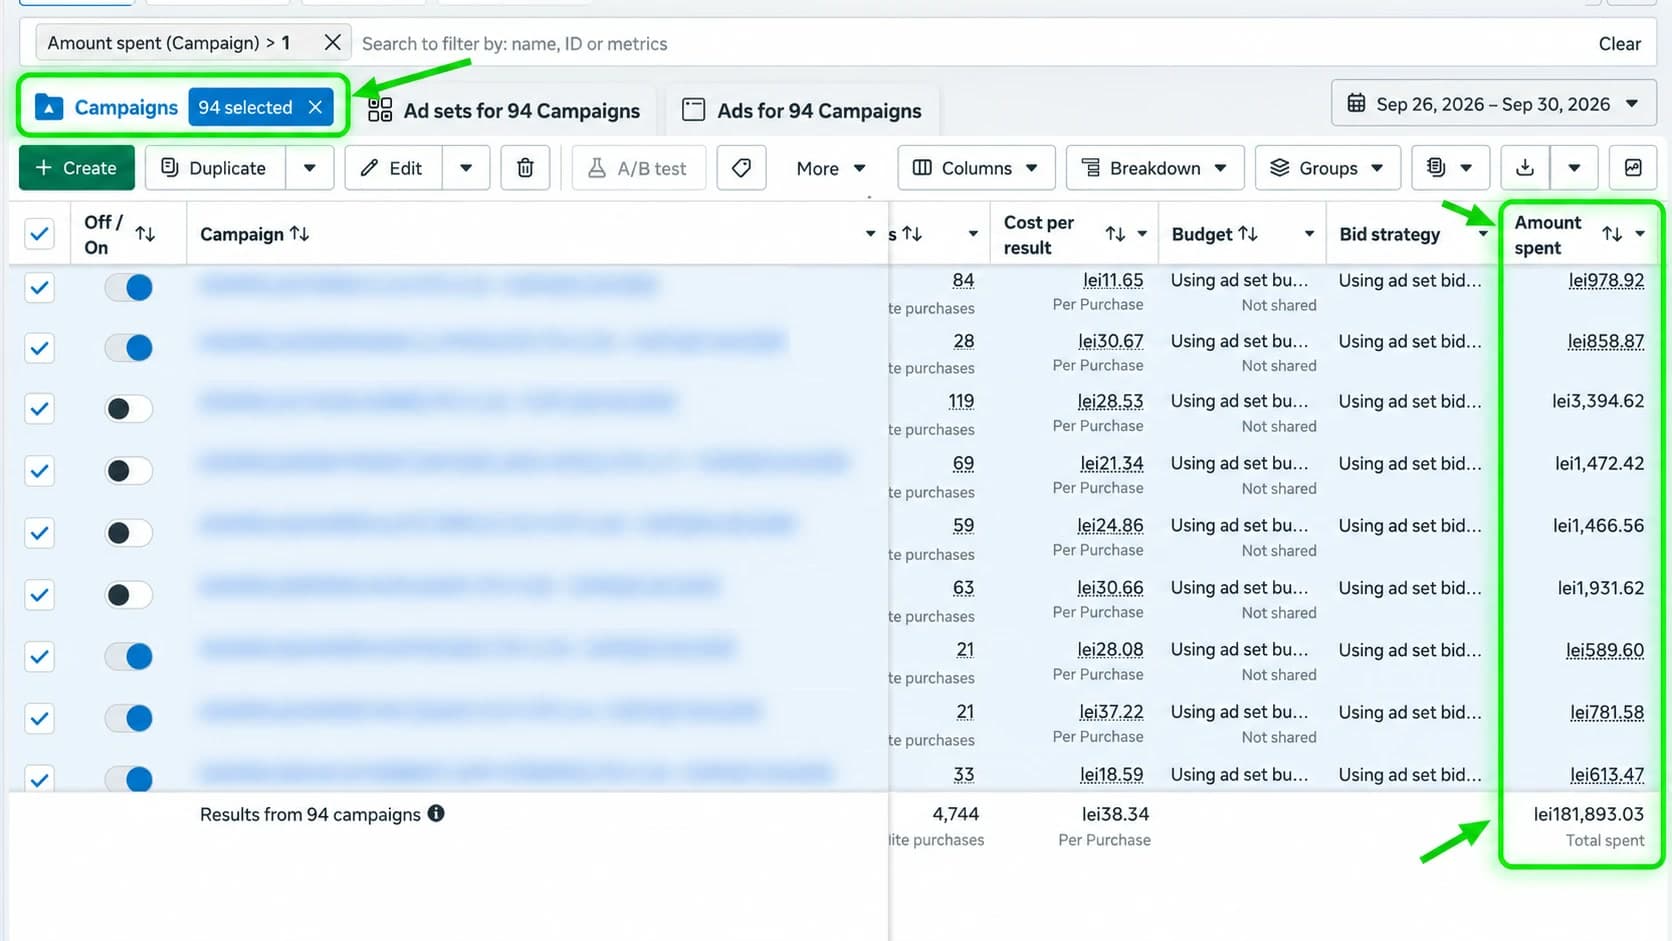Viewport: 1672px width, 941px height.
Task: Uncheck the campaign row spending lei3,394.62
Action: (39, 408)
